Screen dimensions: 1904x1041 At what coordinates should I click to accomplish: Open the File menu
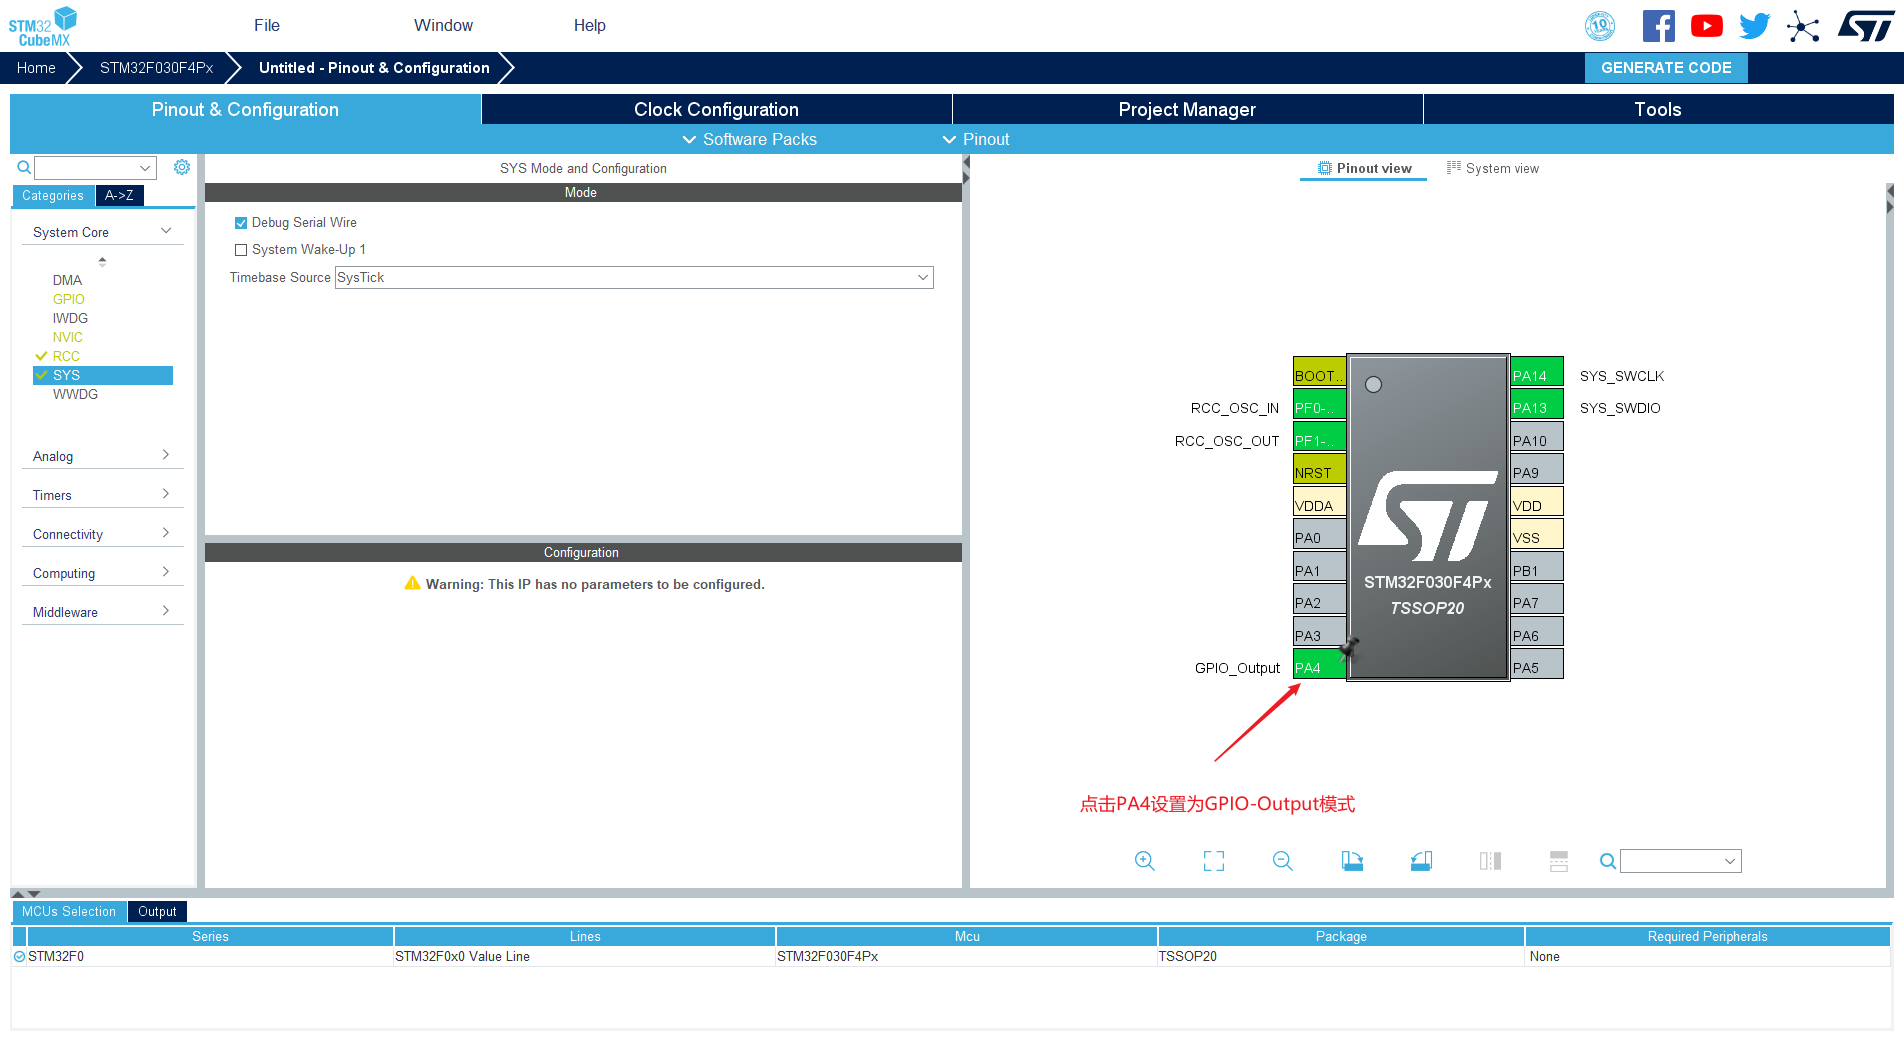[x=267, y=25]
